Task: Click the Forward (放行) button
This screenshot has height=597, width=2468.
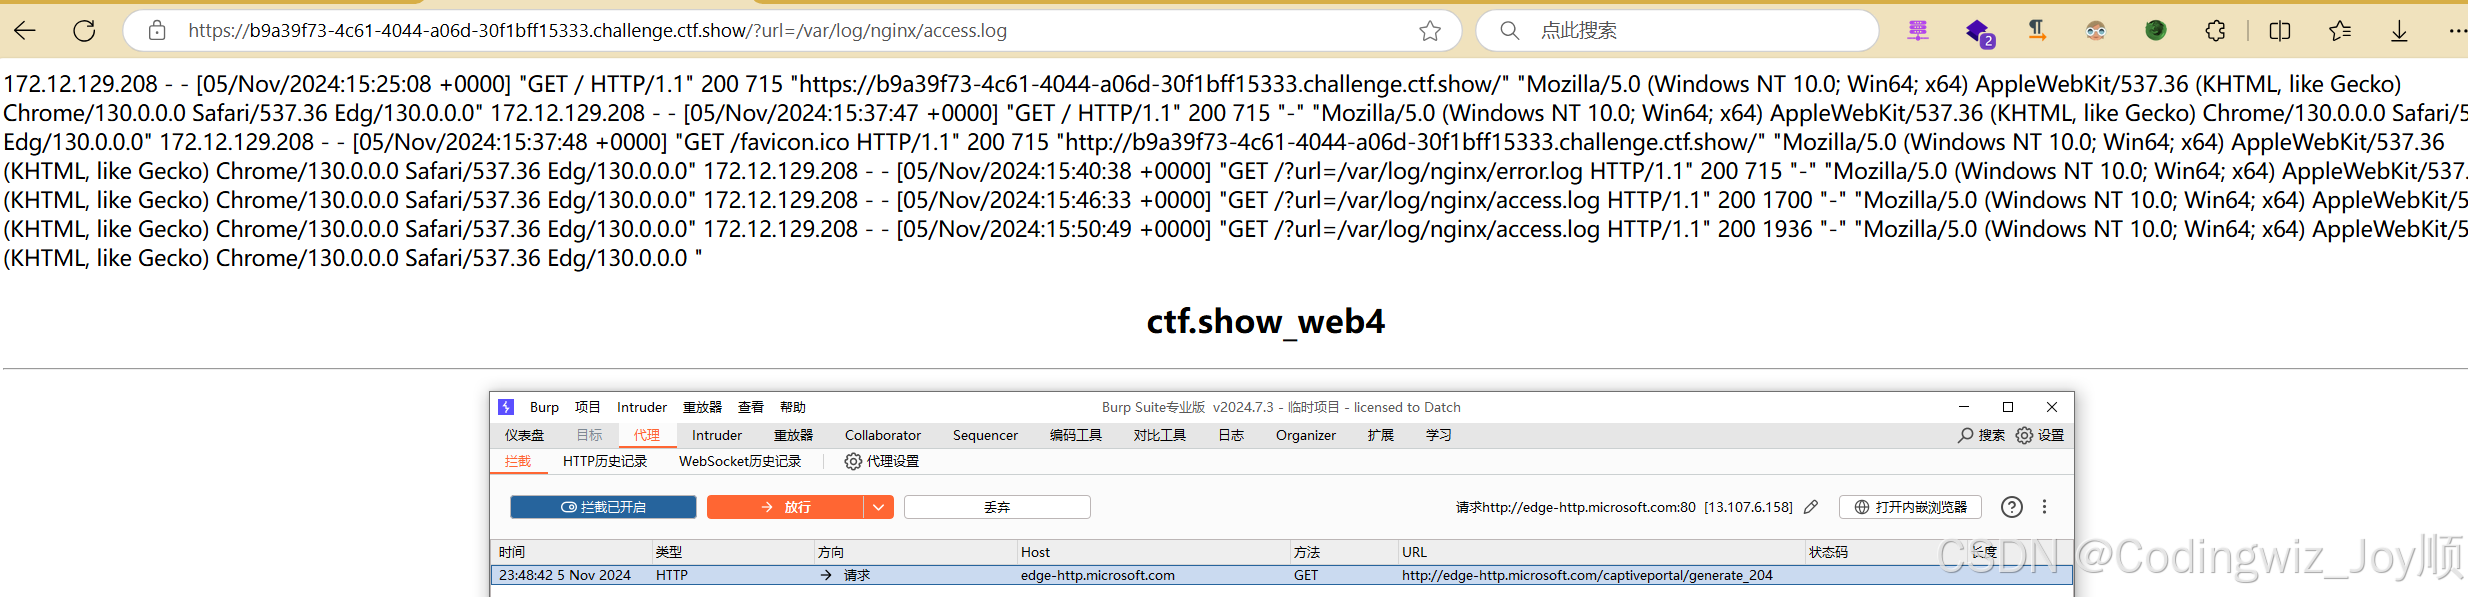Action: (x=785, y=507)
